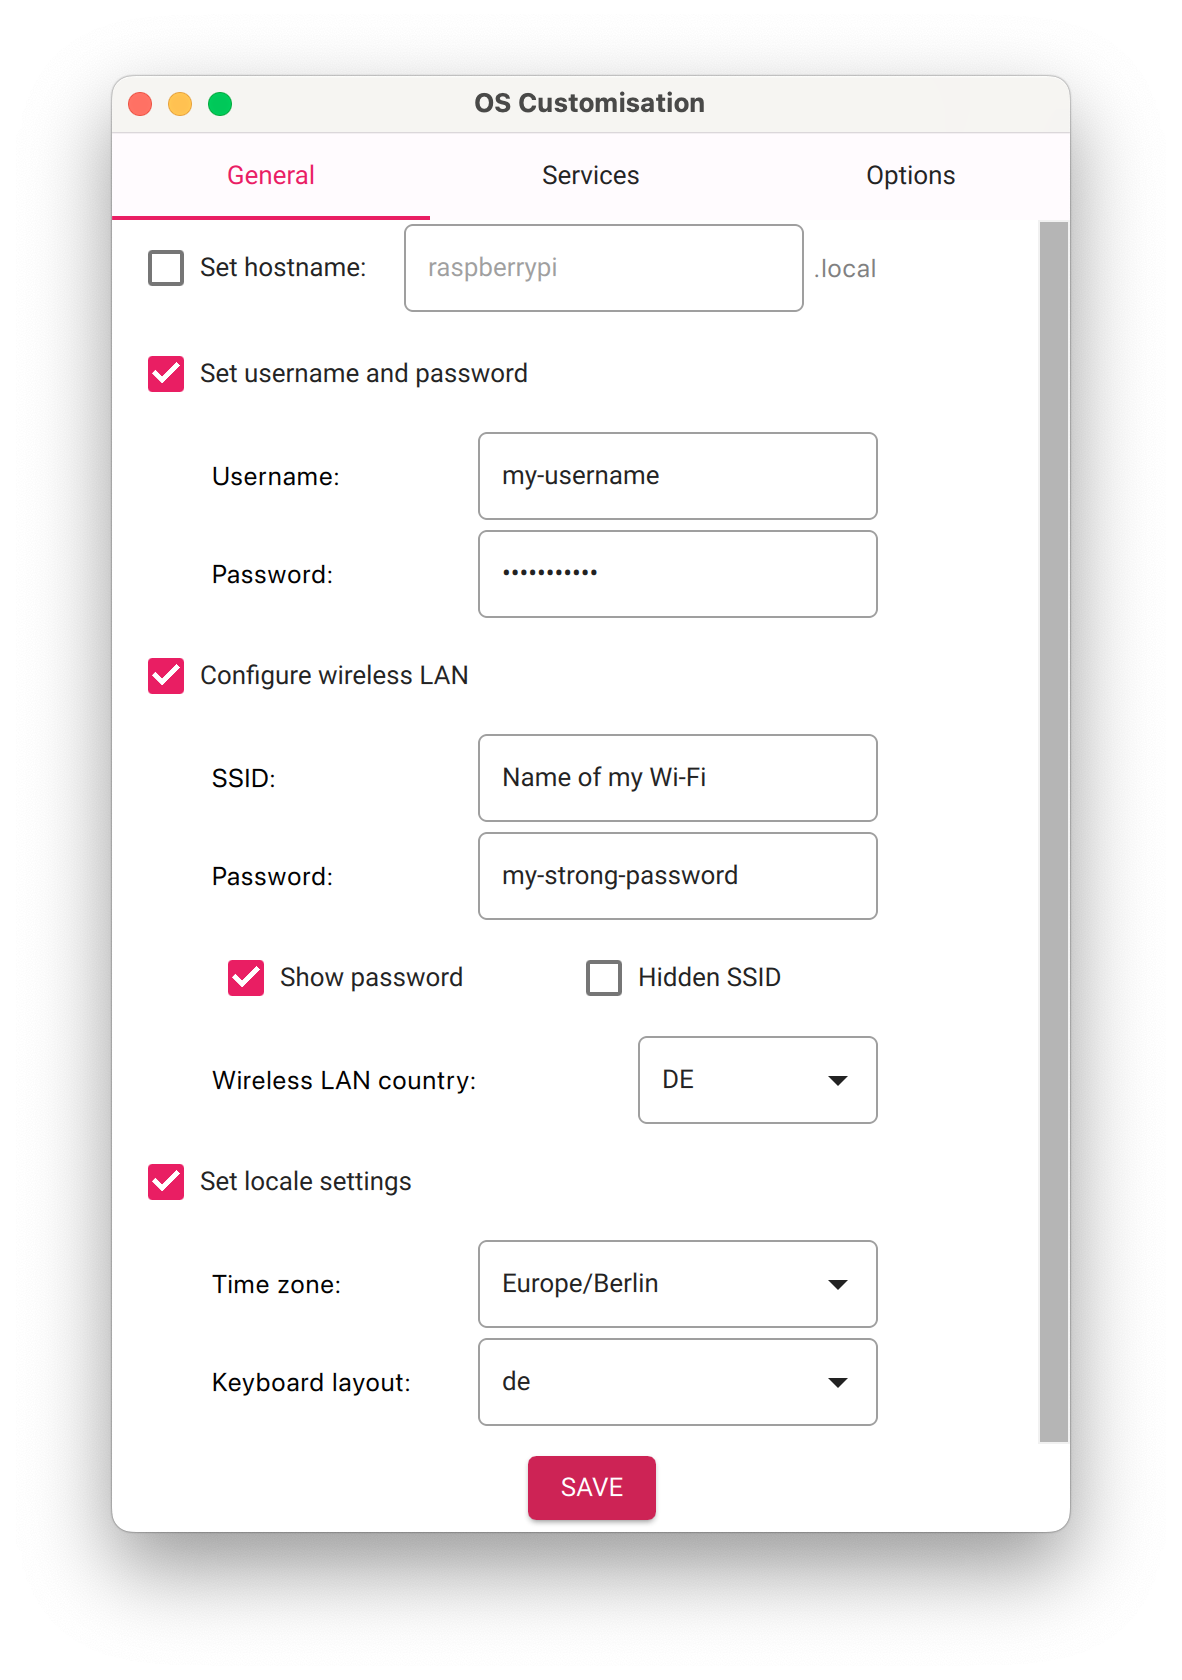
Task: Switch to the Services tab
Action: 590,176
